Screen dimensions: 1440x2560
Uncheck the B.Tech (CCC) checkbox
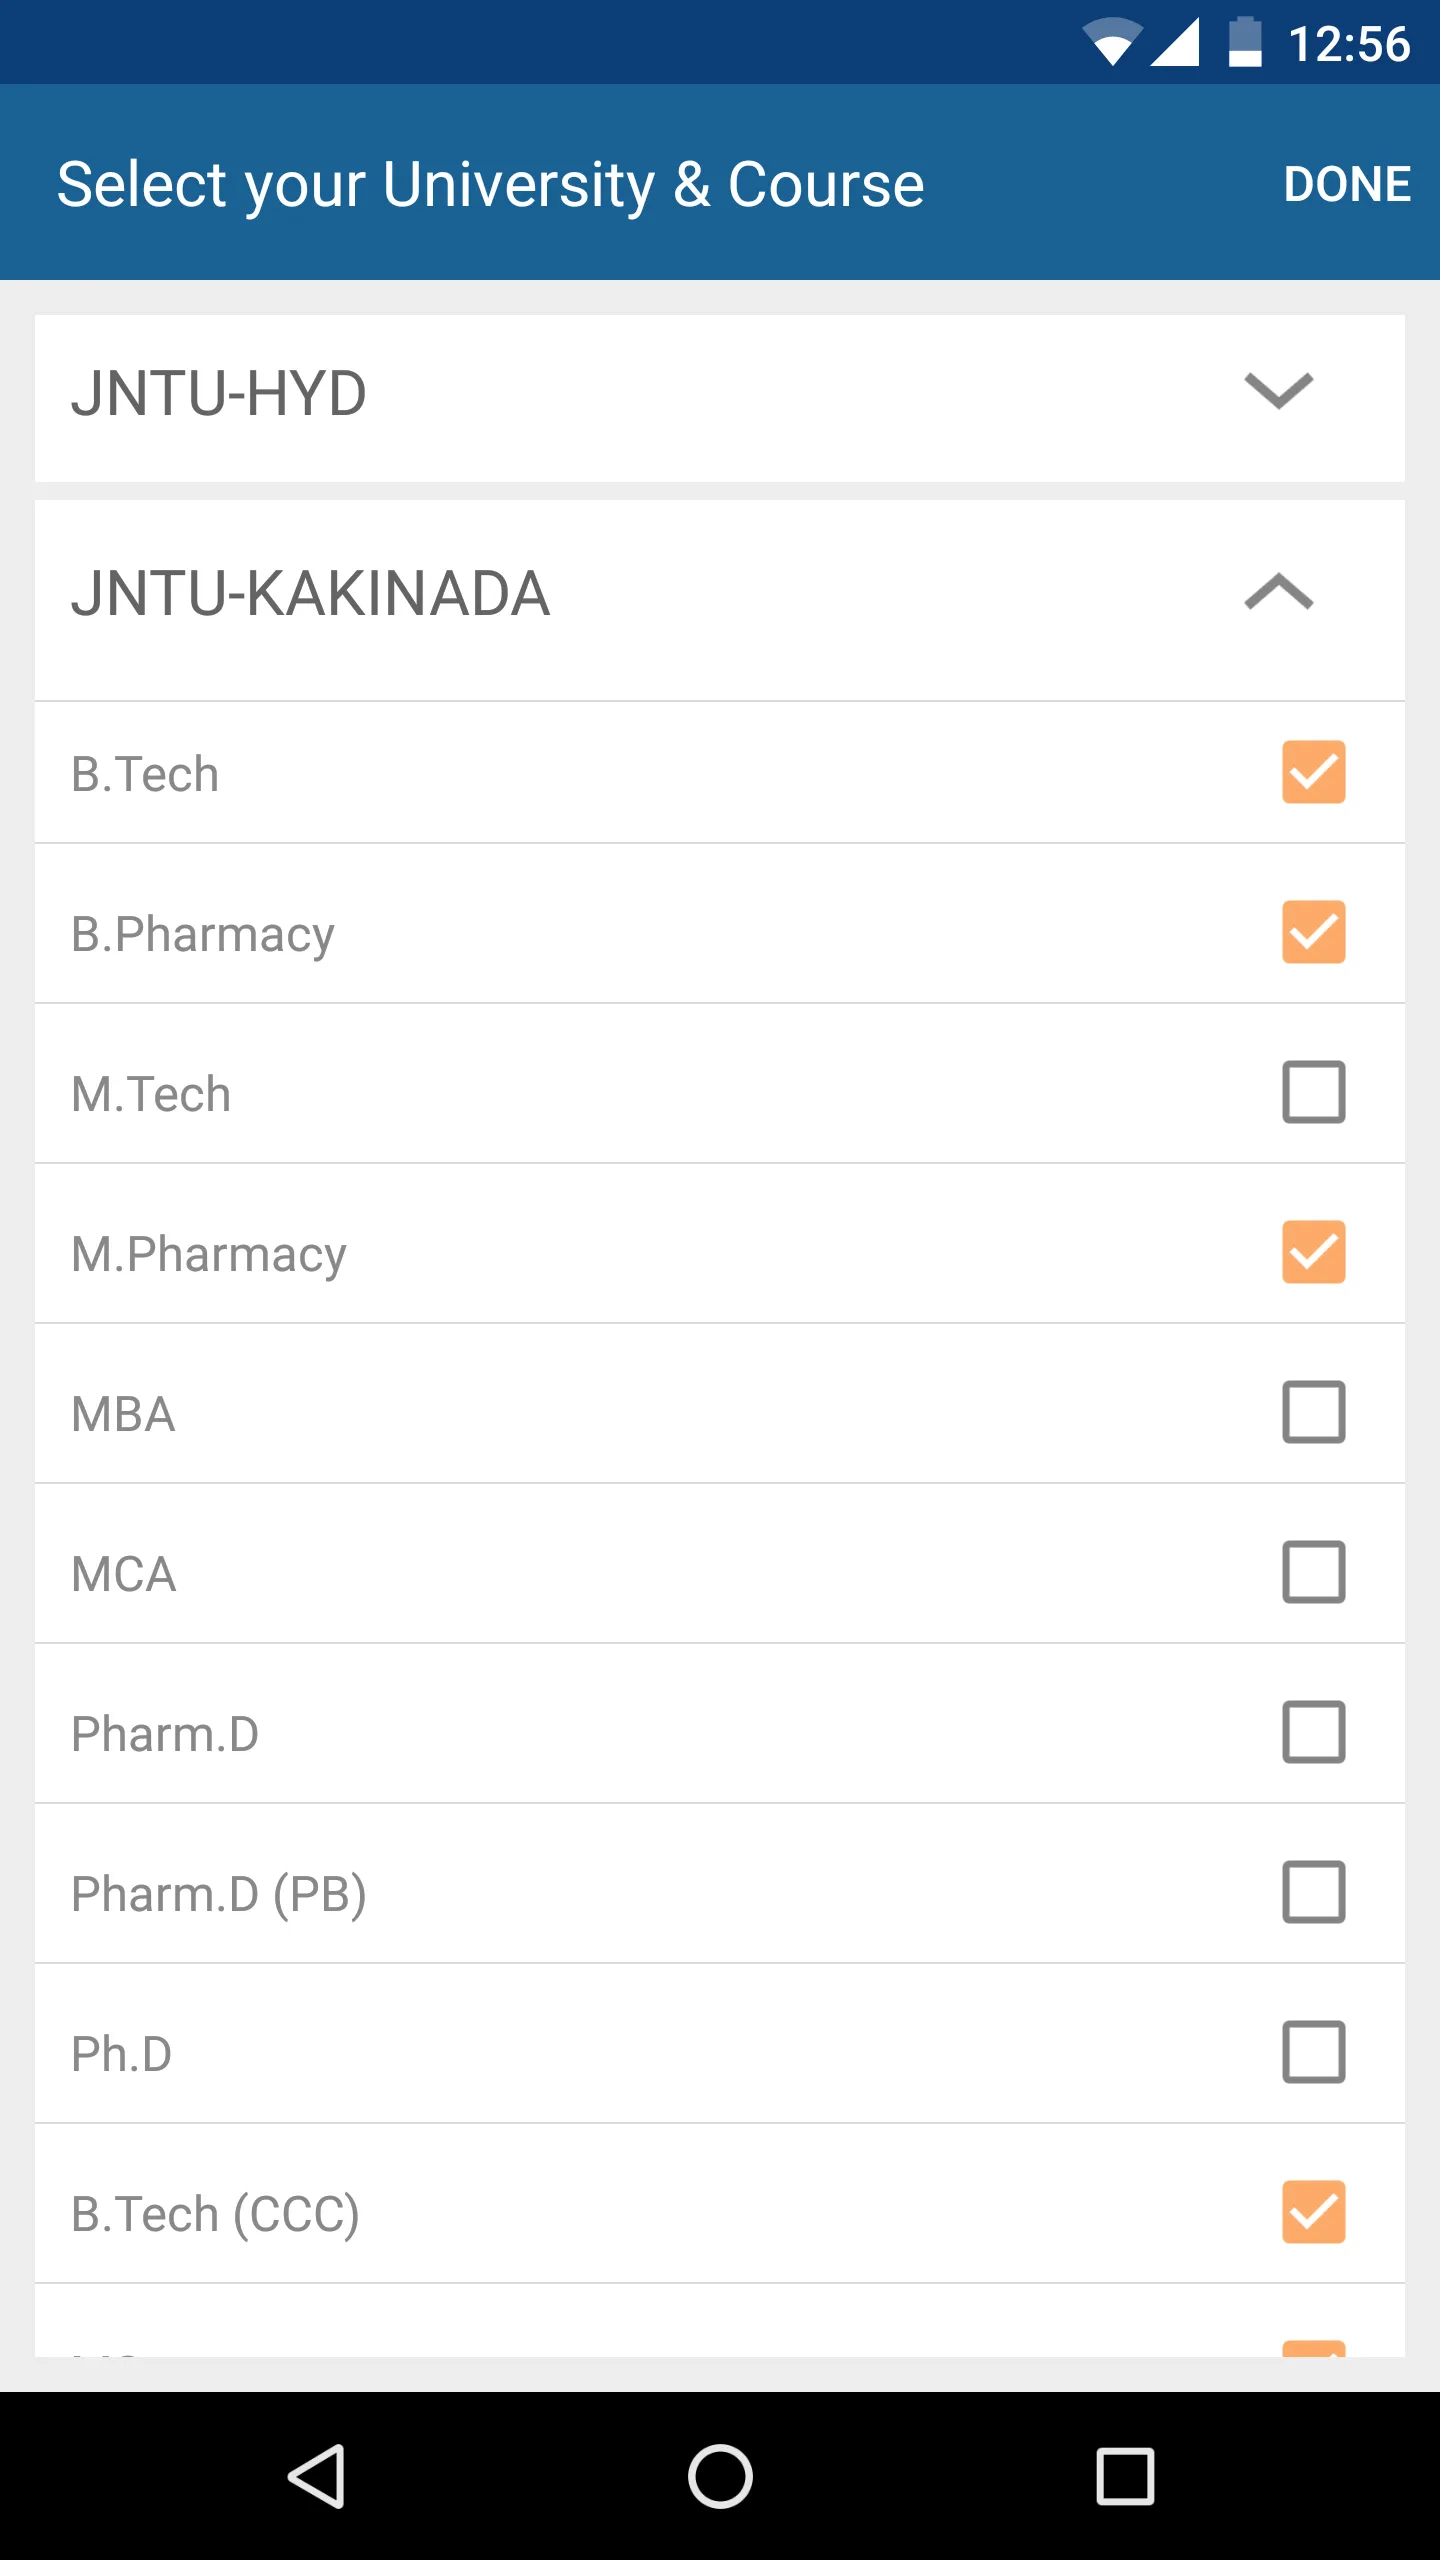[1313, 2212]
